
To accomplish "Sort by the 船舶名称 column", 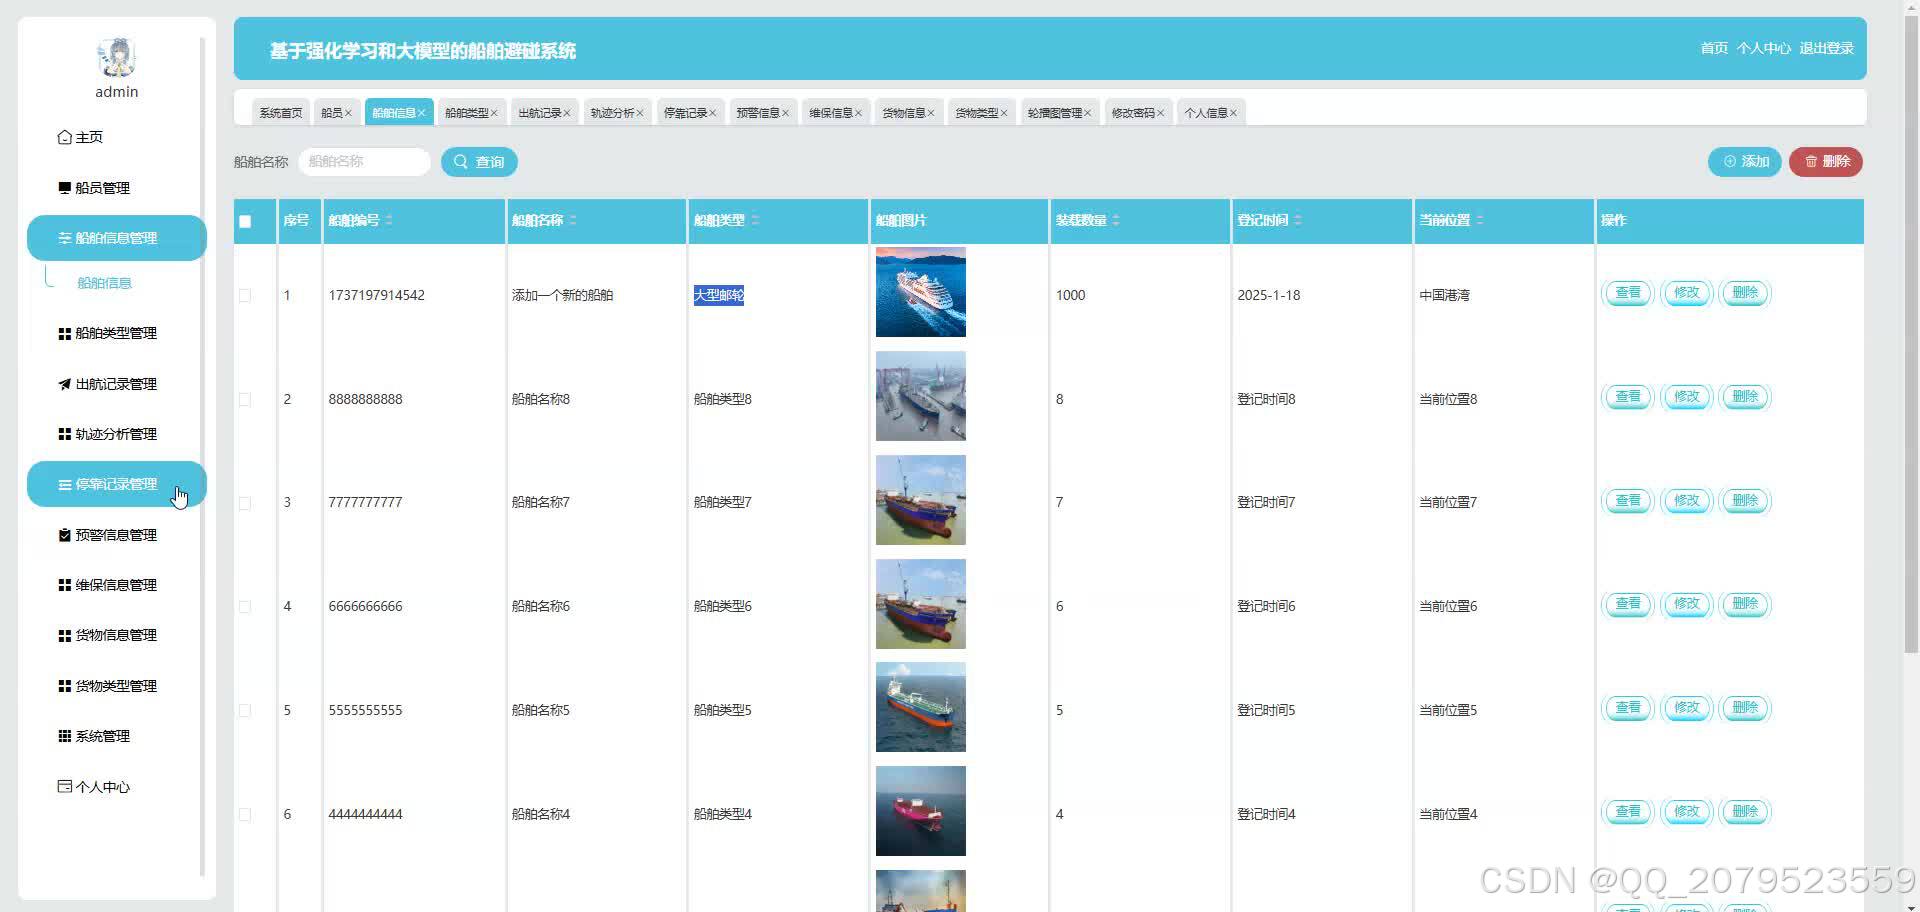I will (x=573, y=220).
